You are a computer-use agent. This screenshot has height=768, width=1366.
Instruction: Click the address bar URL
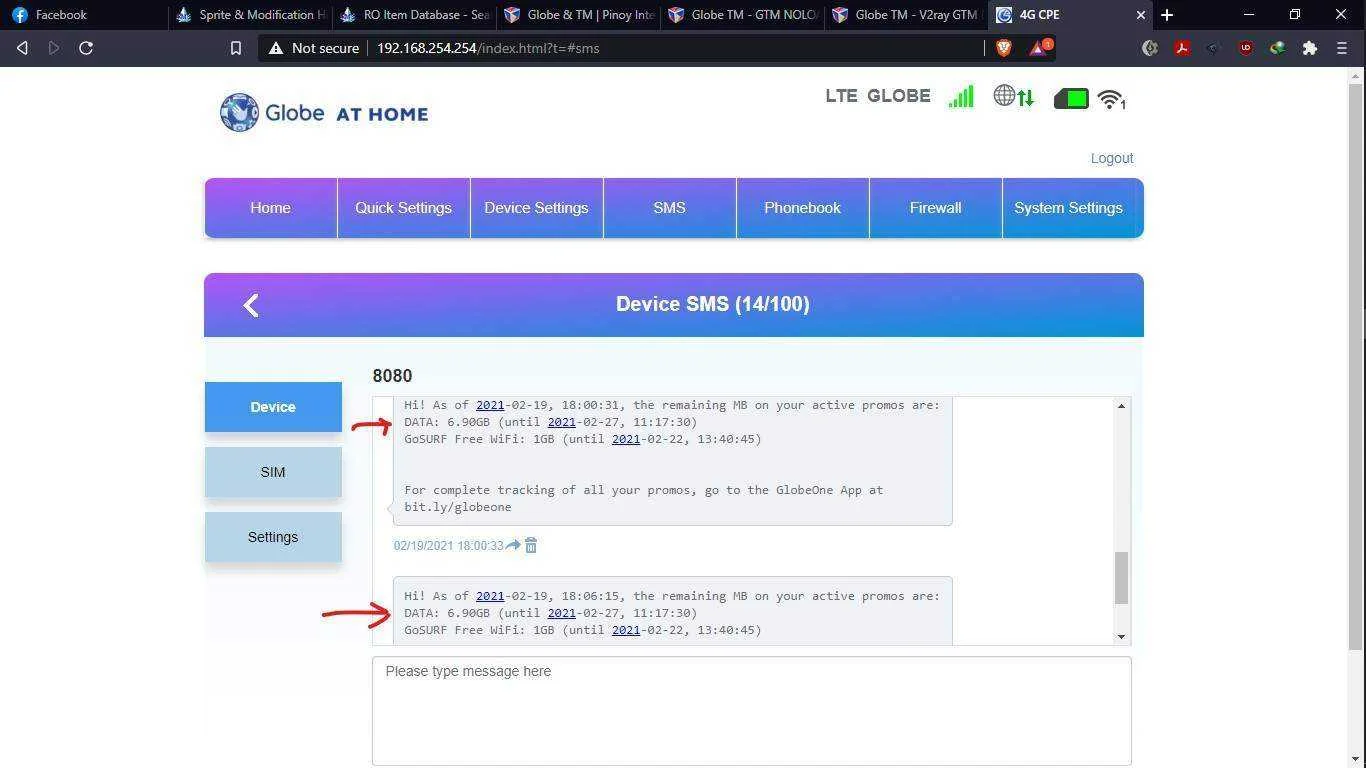488,48
